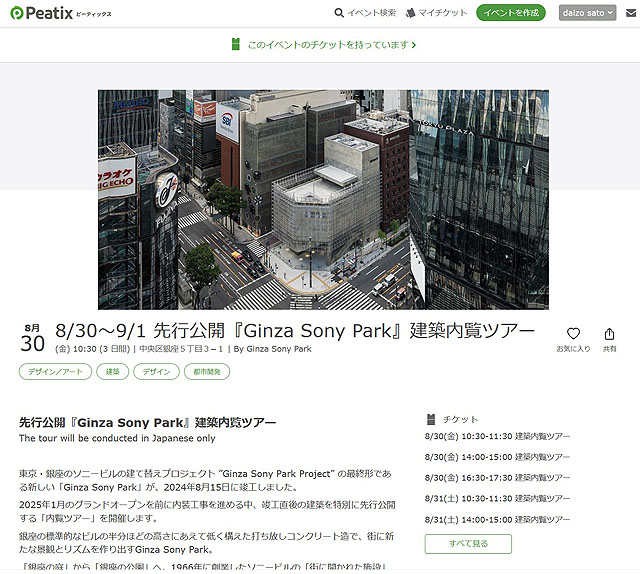Click the チケット section ticket icon

tap(431, 419)
